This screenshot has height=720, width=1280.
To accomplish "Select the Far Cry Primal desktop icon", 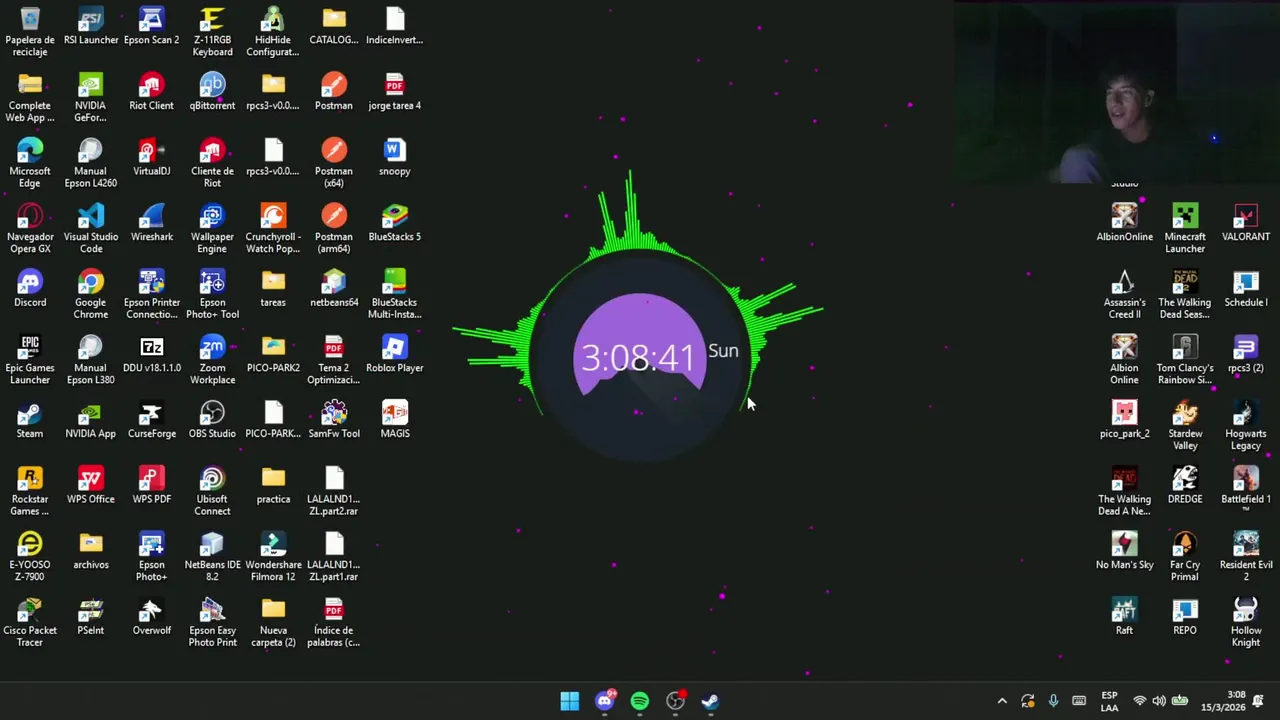I will pyautogui.click(x=1185, y=557).
